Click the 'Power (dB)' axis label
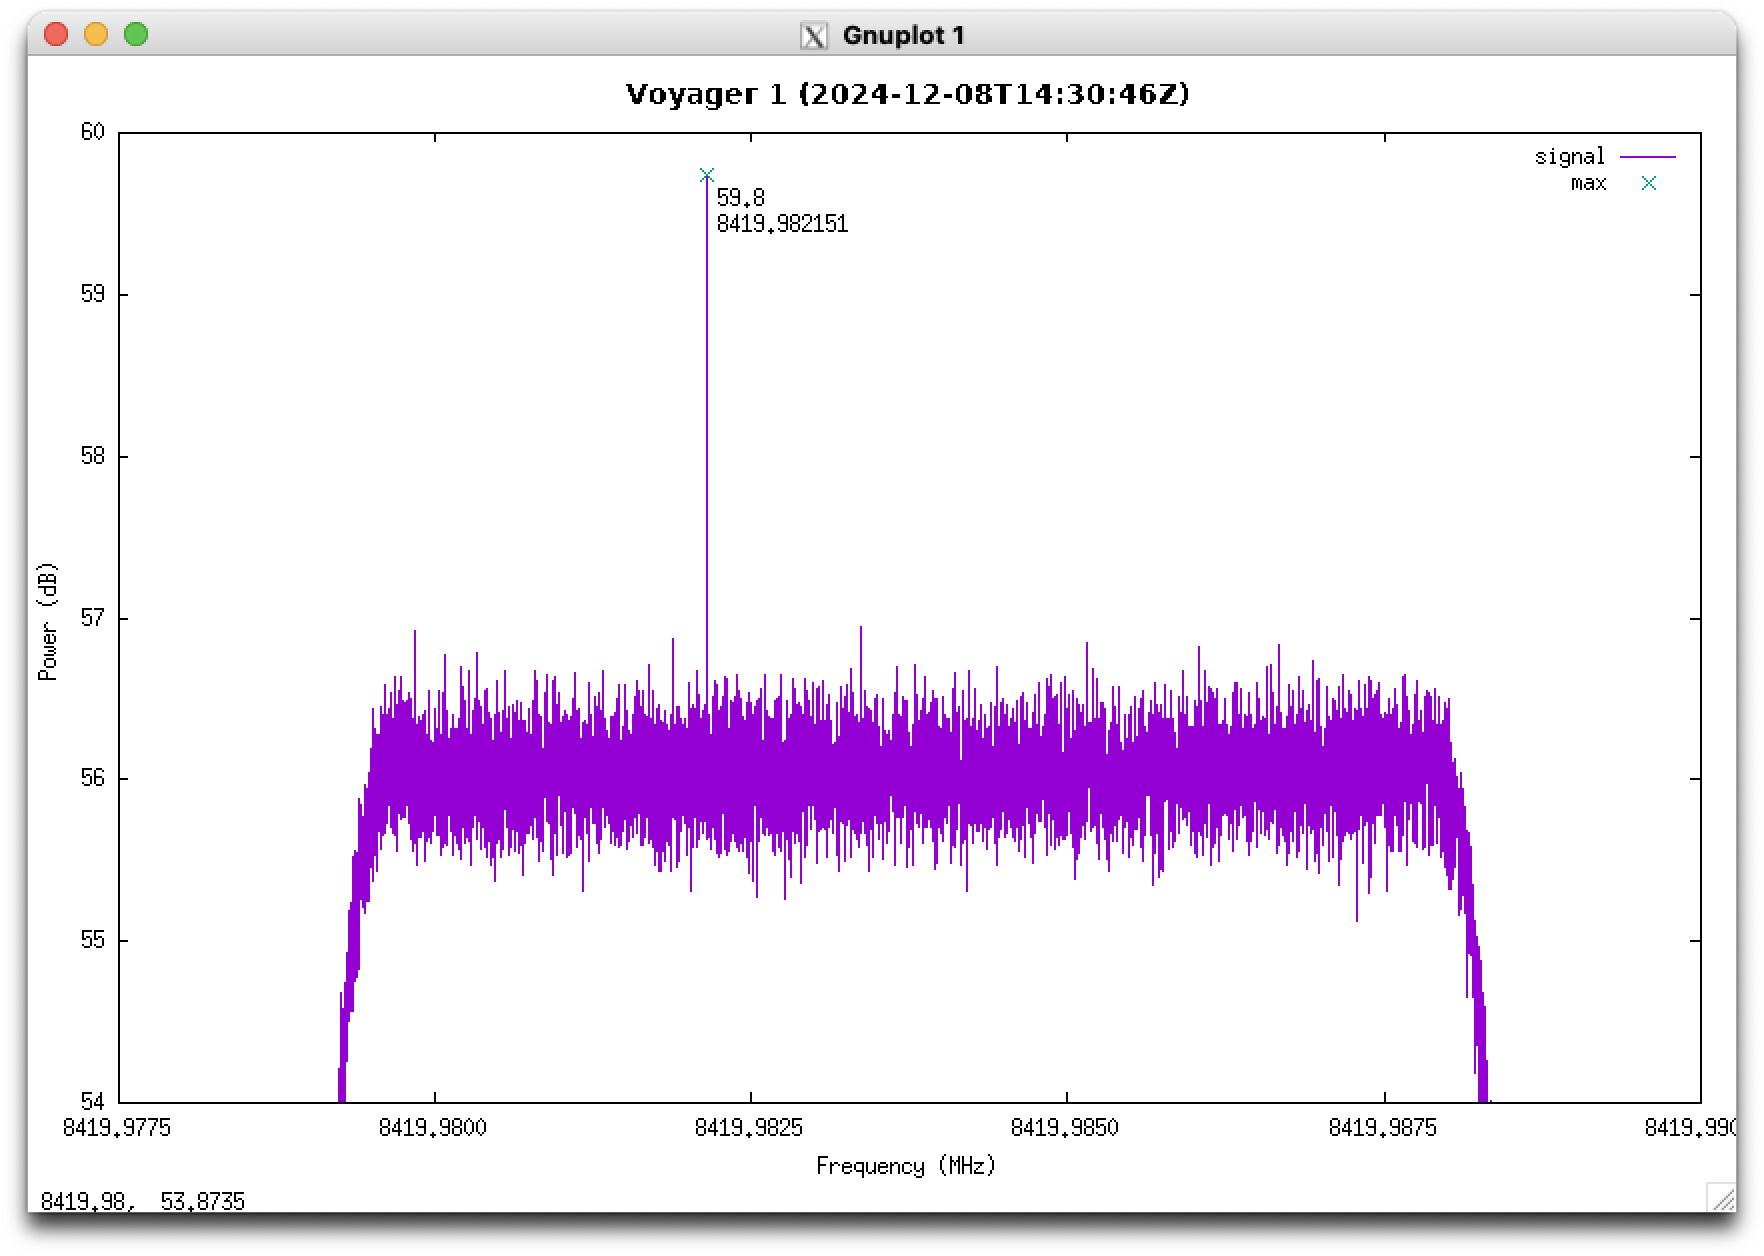 47,621
